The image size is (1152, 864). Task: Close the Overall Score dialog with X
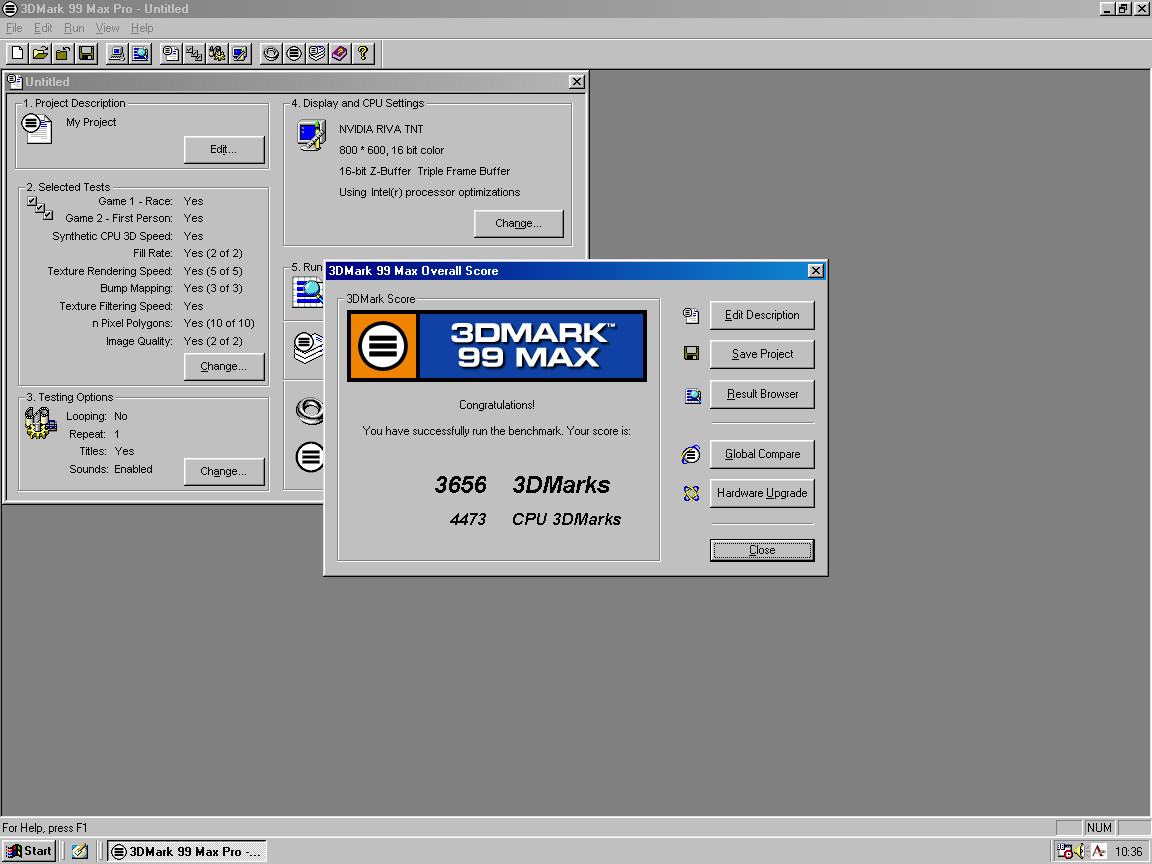[816, 270]
